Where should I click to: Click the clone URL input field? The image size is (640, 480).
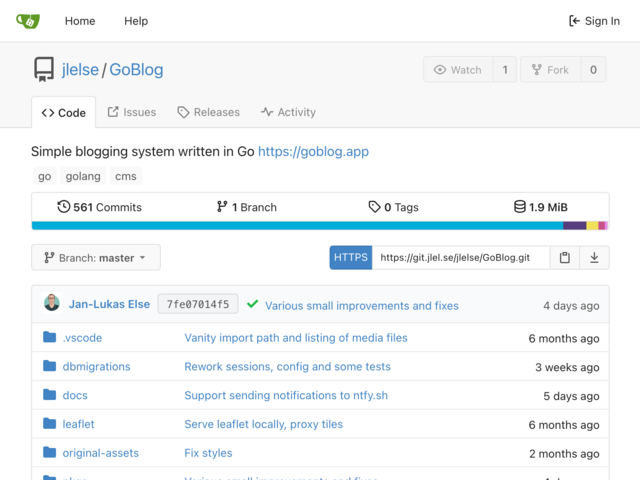(460, 258)
